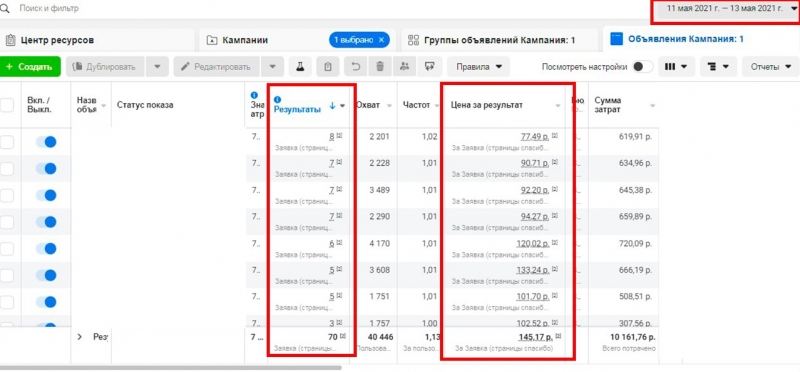This screenshot has height=372, width=800.
Task: Click the Редактировать button
Action: [217, 67]
